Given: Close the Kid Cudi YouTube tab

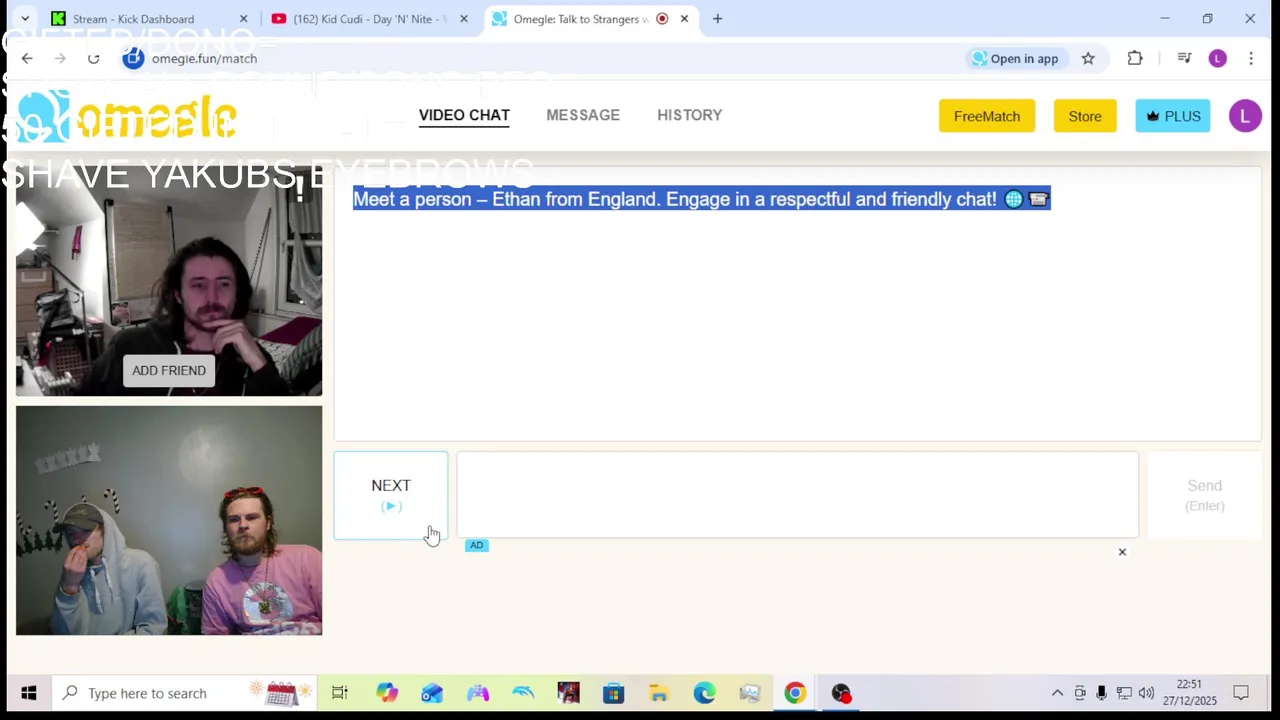Looking at the screenshot, I should [x=463, y=19].
